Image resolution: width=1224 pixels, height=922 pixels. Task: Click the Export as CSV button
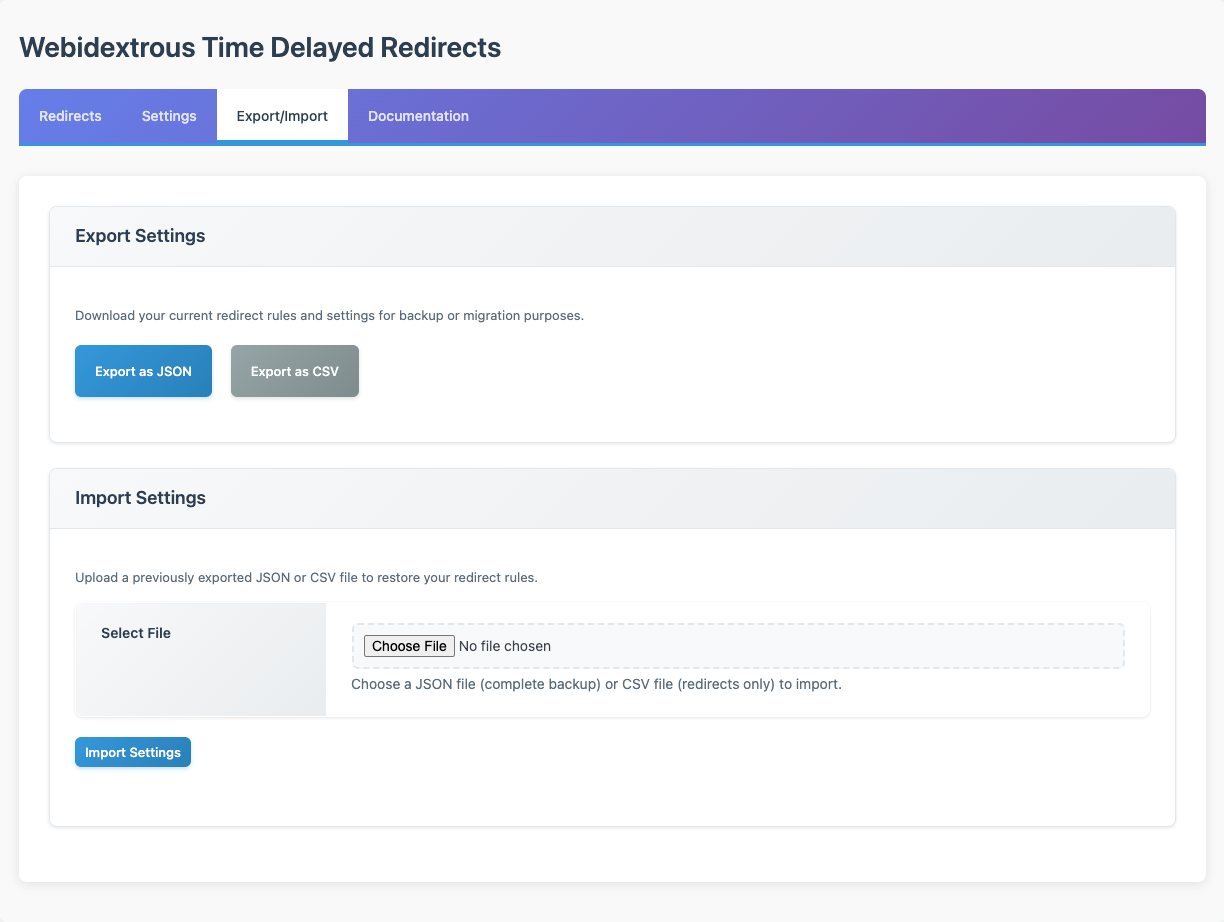(x=294, y=370)
